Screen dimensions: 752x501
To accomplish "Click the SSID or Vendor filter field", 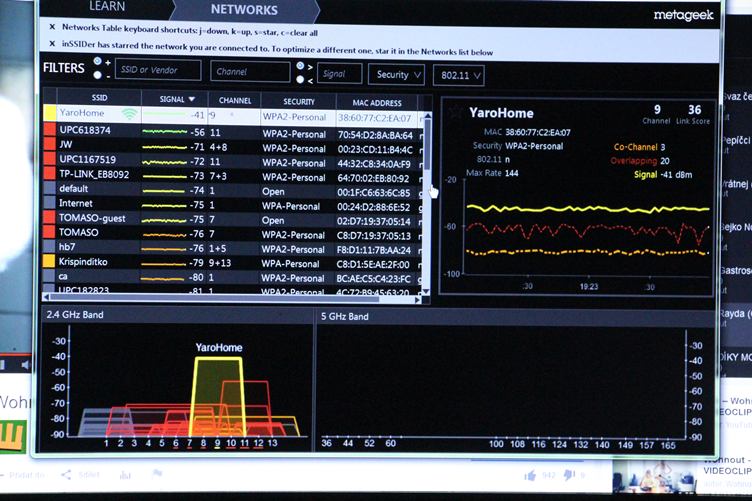I will point(158,70).
